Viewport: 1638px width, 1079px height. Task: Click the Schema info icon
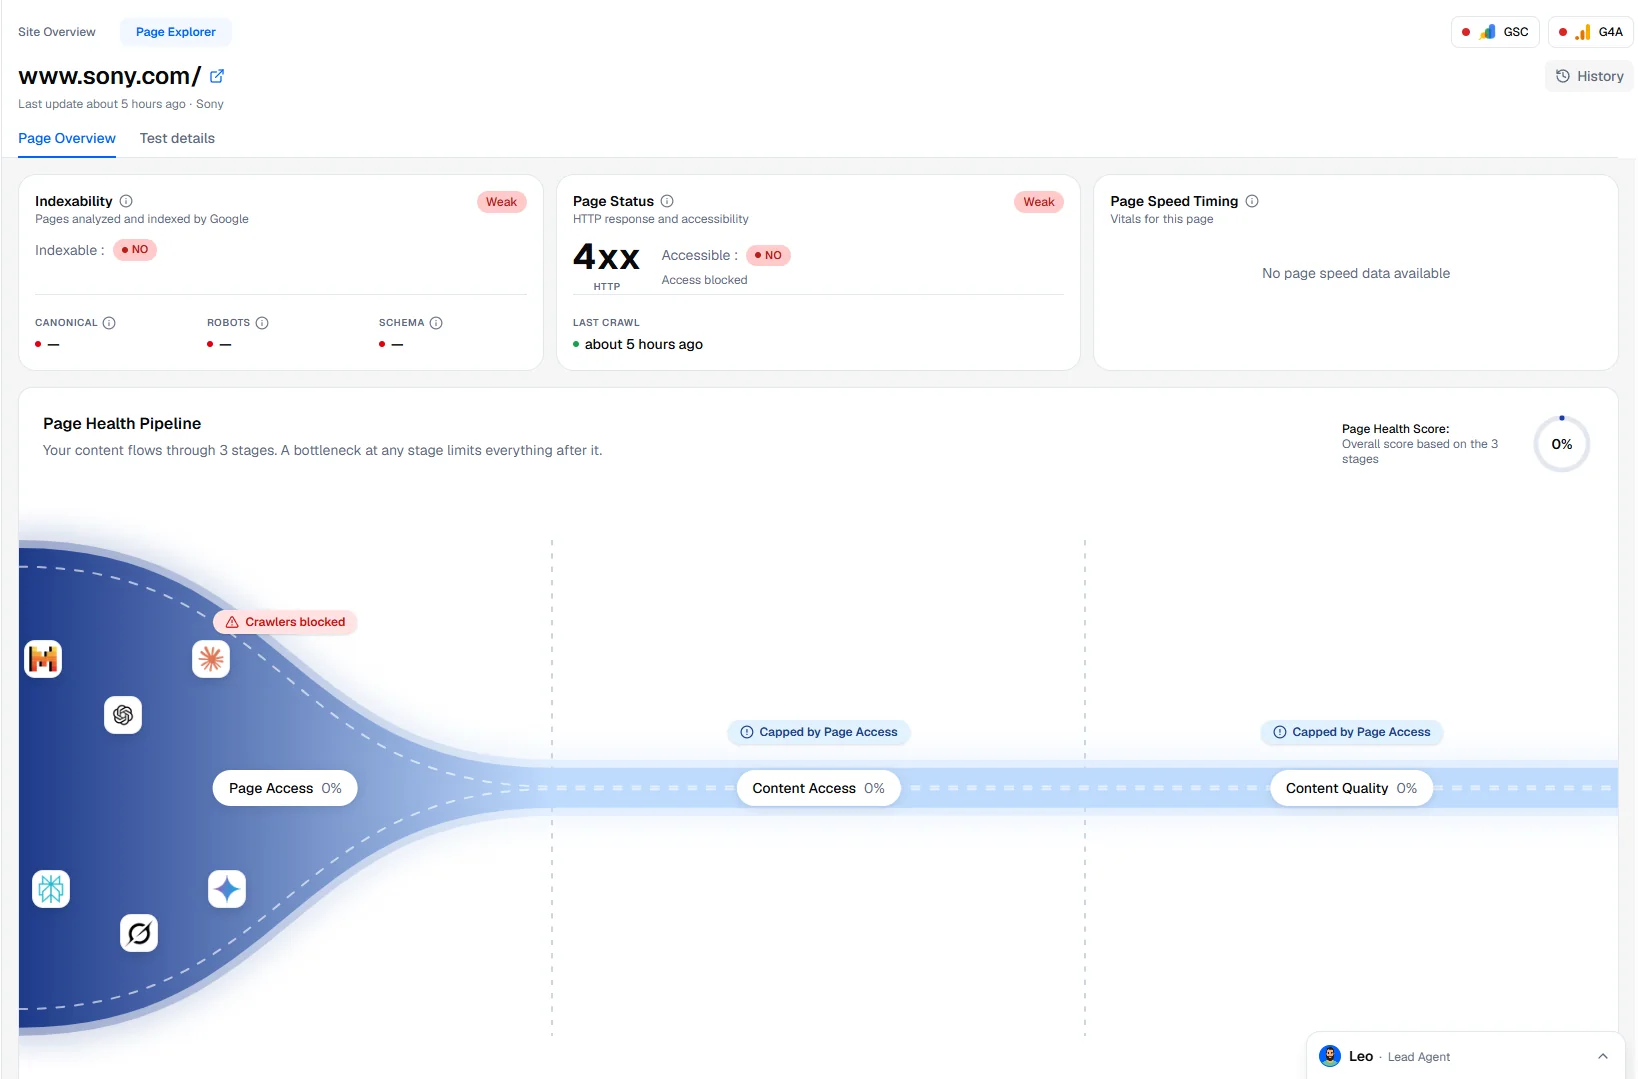click(x=436, y=323)
